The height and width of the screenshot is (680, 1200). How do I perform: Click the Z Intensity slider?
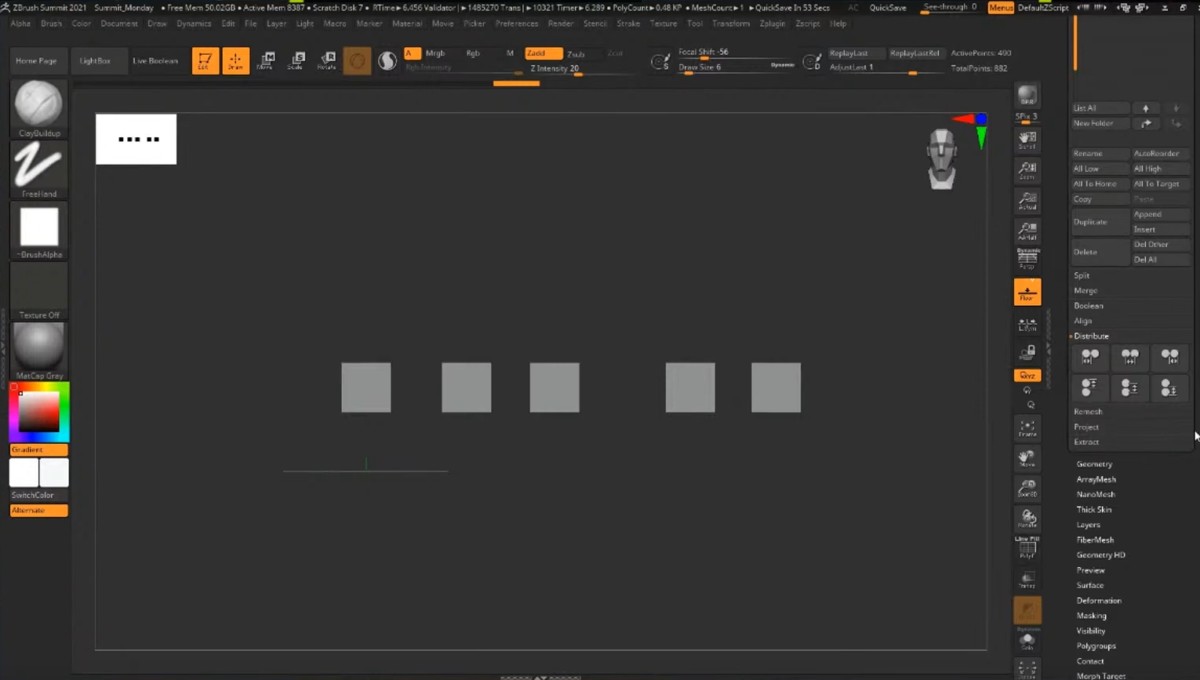(555, 69)
